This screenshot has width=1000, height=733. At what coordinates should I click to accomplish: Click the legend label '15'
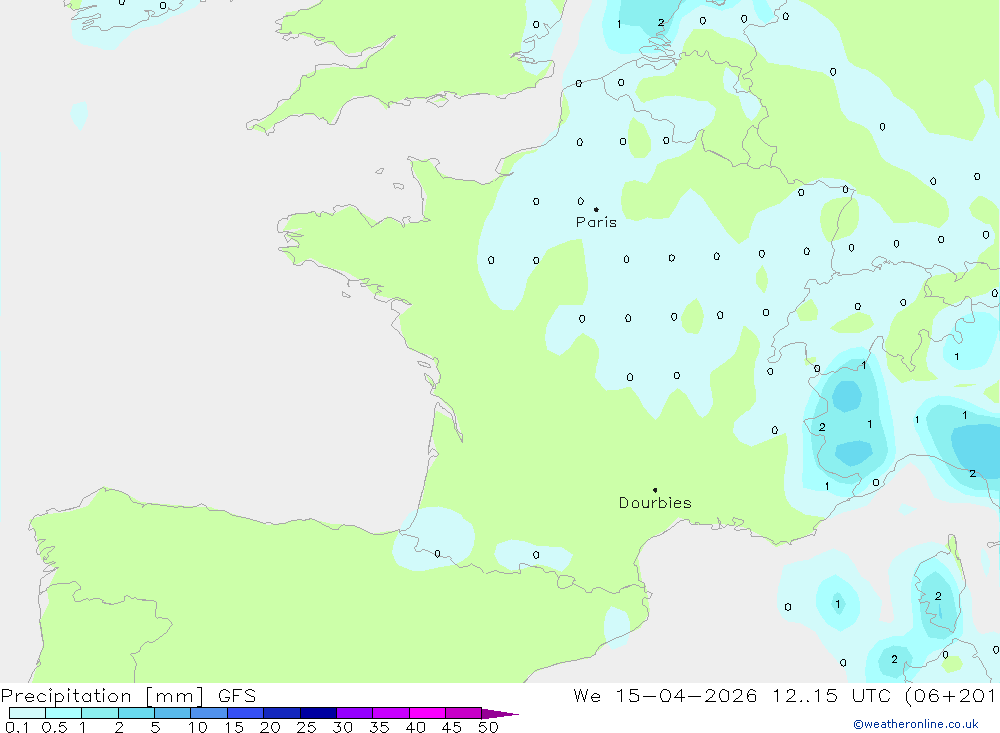coord(234,727)
